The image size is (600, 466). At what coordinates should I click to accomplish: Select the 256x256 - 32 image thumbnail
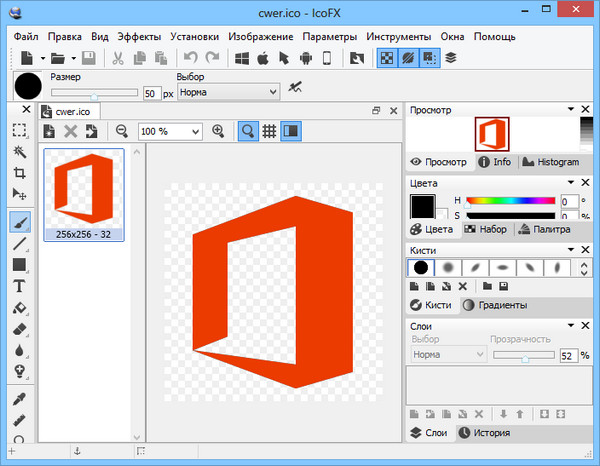[x=84, y=195]
